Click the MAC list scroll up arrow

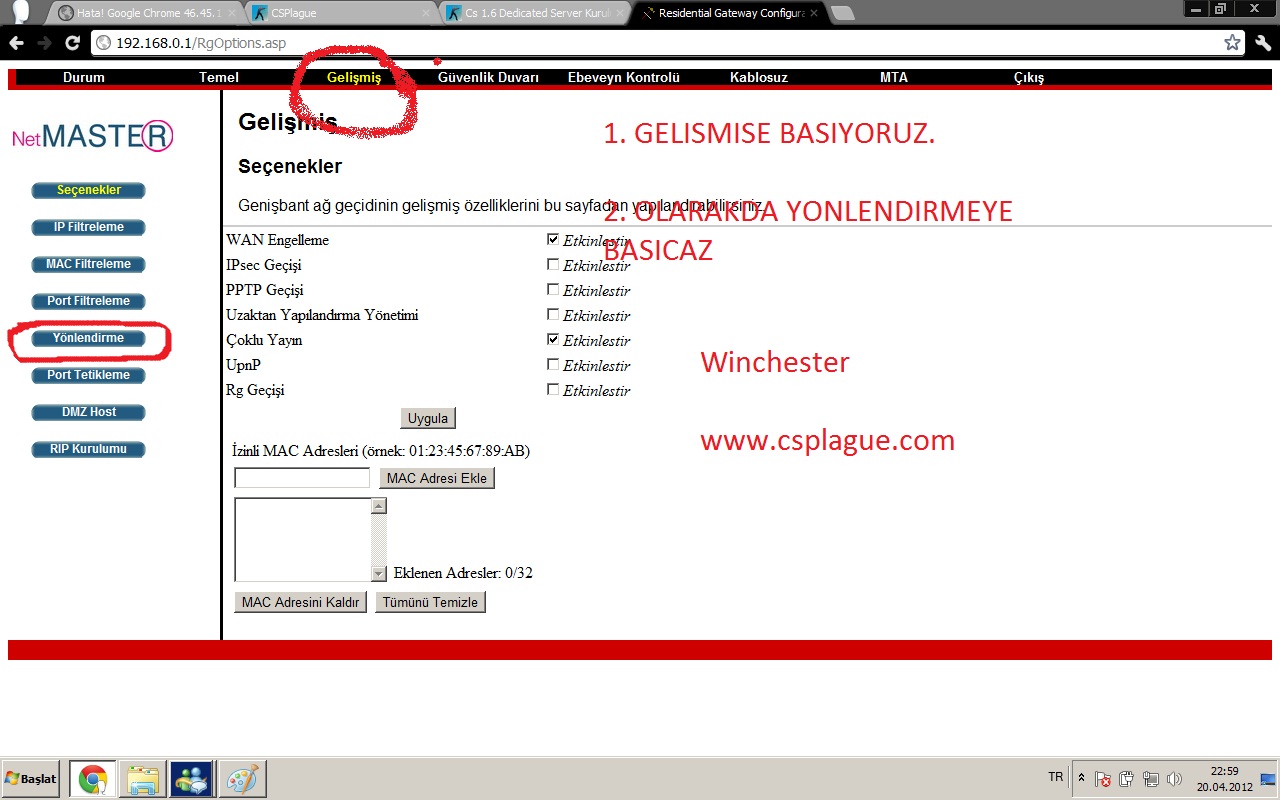(378, 506)
